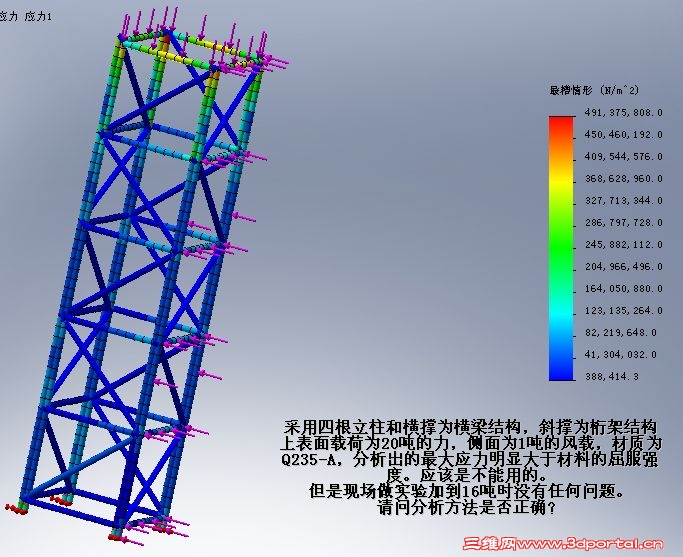Click the minimum legend value 388,414.3
The image size is (683, 557).
(x=612, y=376)
